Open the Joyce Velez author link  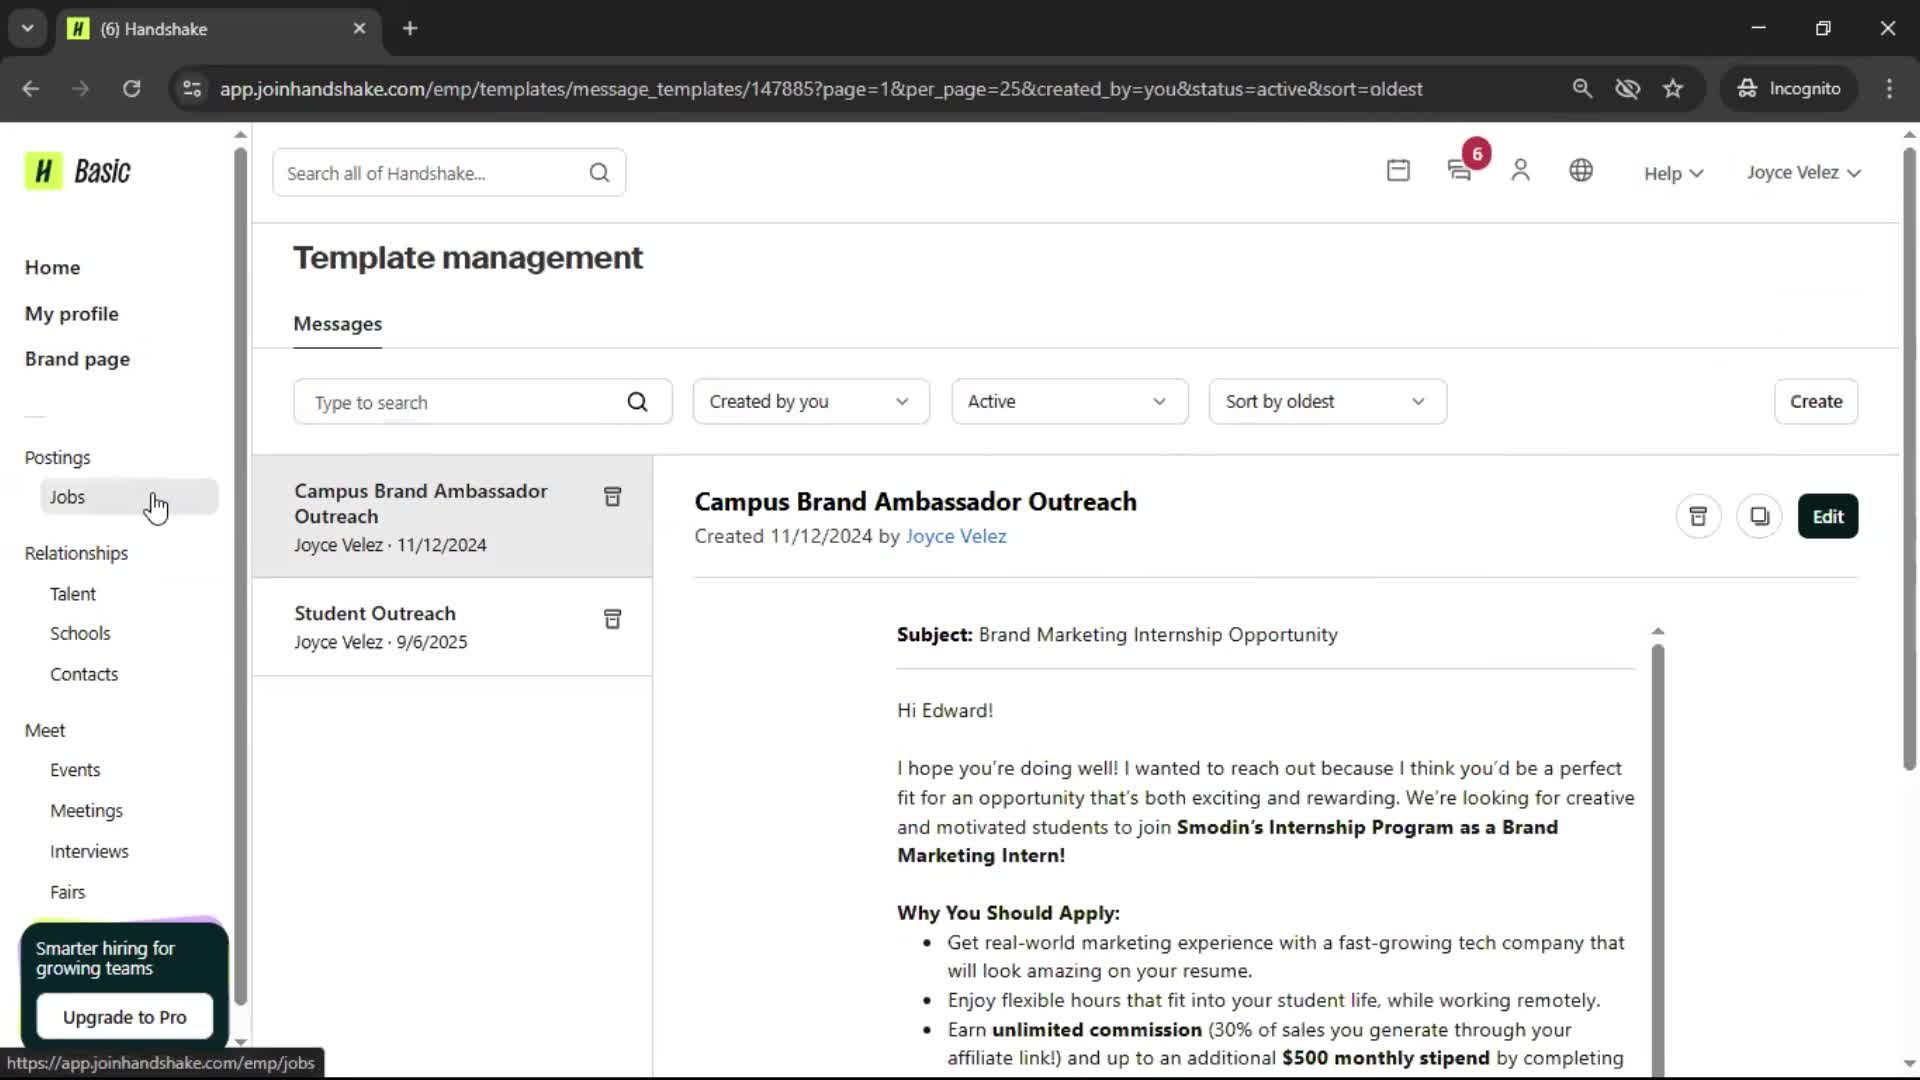tap(956, 536)
